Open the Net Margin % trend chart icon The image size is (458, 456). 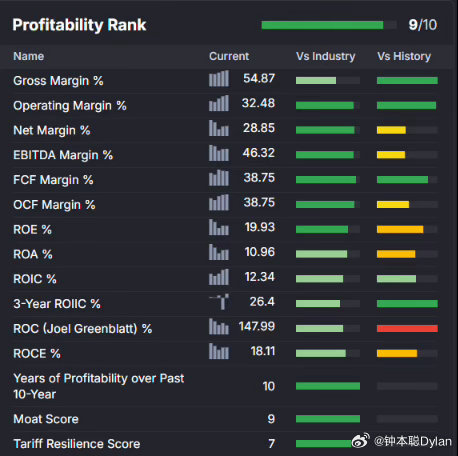click(x=219, y=128)
